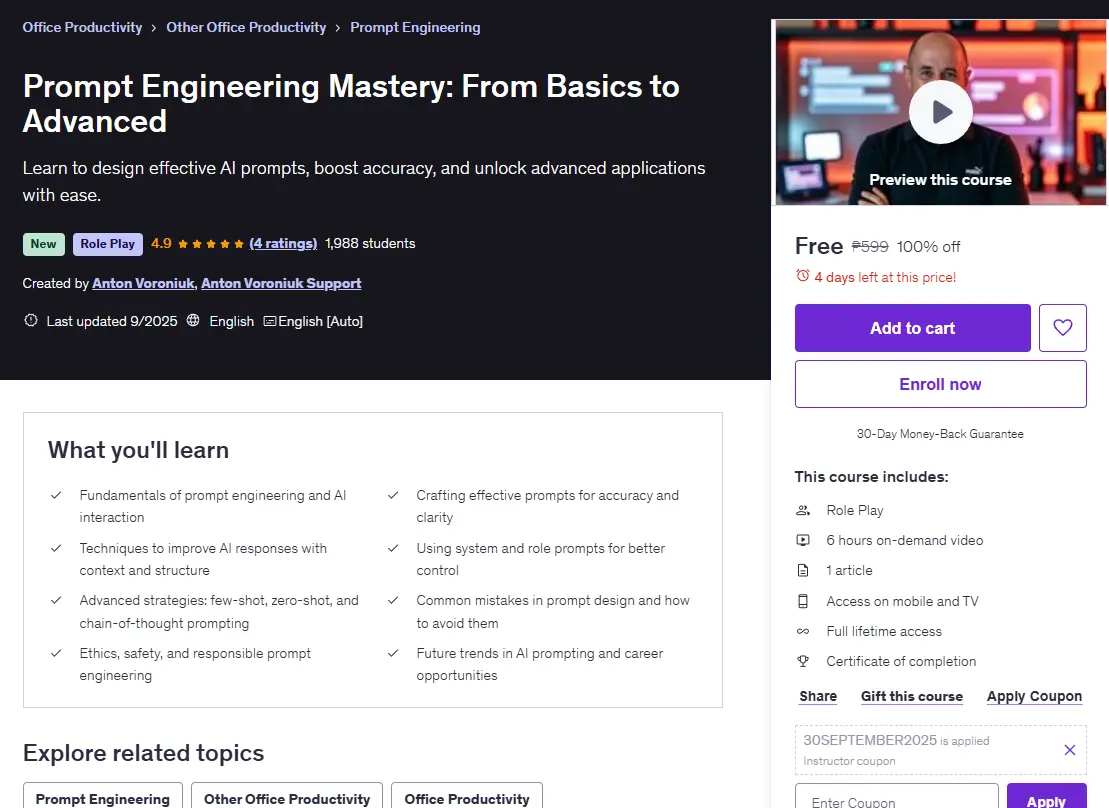Click the Apply coupon button
The height and width of the screenshot is (808, 1109).
(1046, 798)
